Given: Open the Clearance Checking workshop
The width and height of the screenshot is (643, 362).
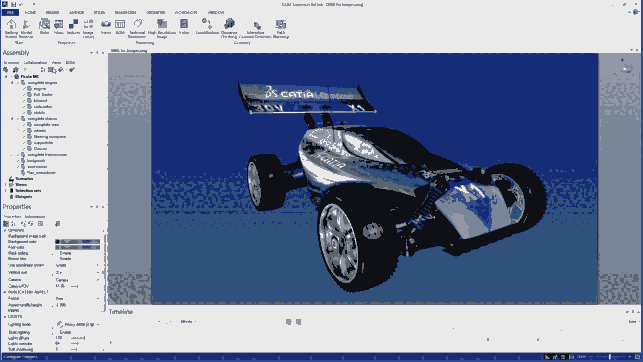Looking at the screenshot, I should click(229, 28).
